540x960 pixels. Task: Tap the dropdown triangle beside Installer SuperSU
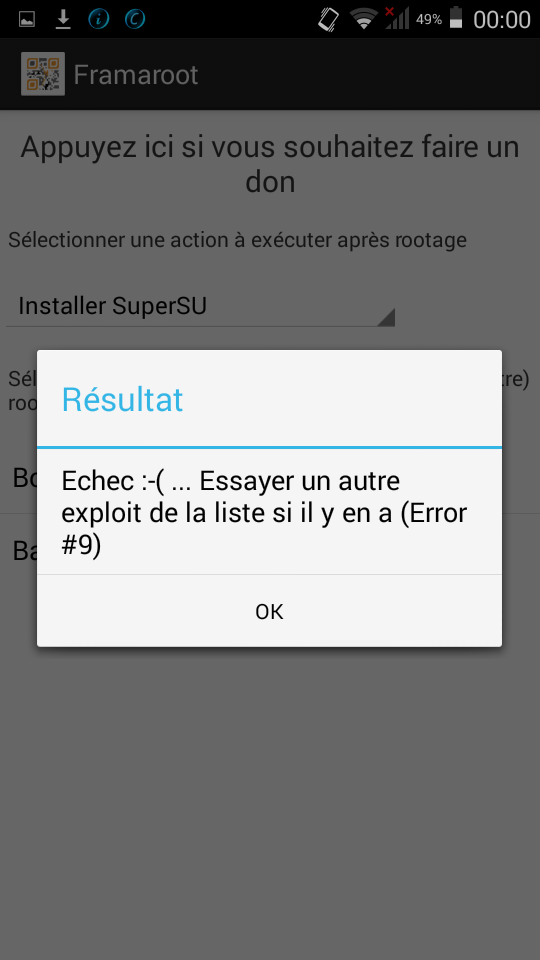386,317
